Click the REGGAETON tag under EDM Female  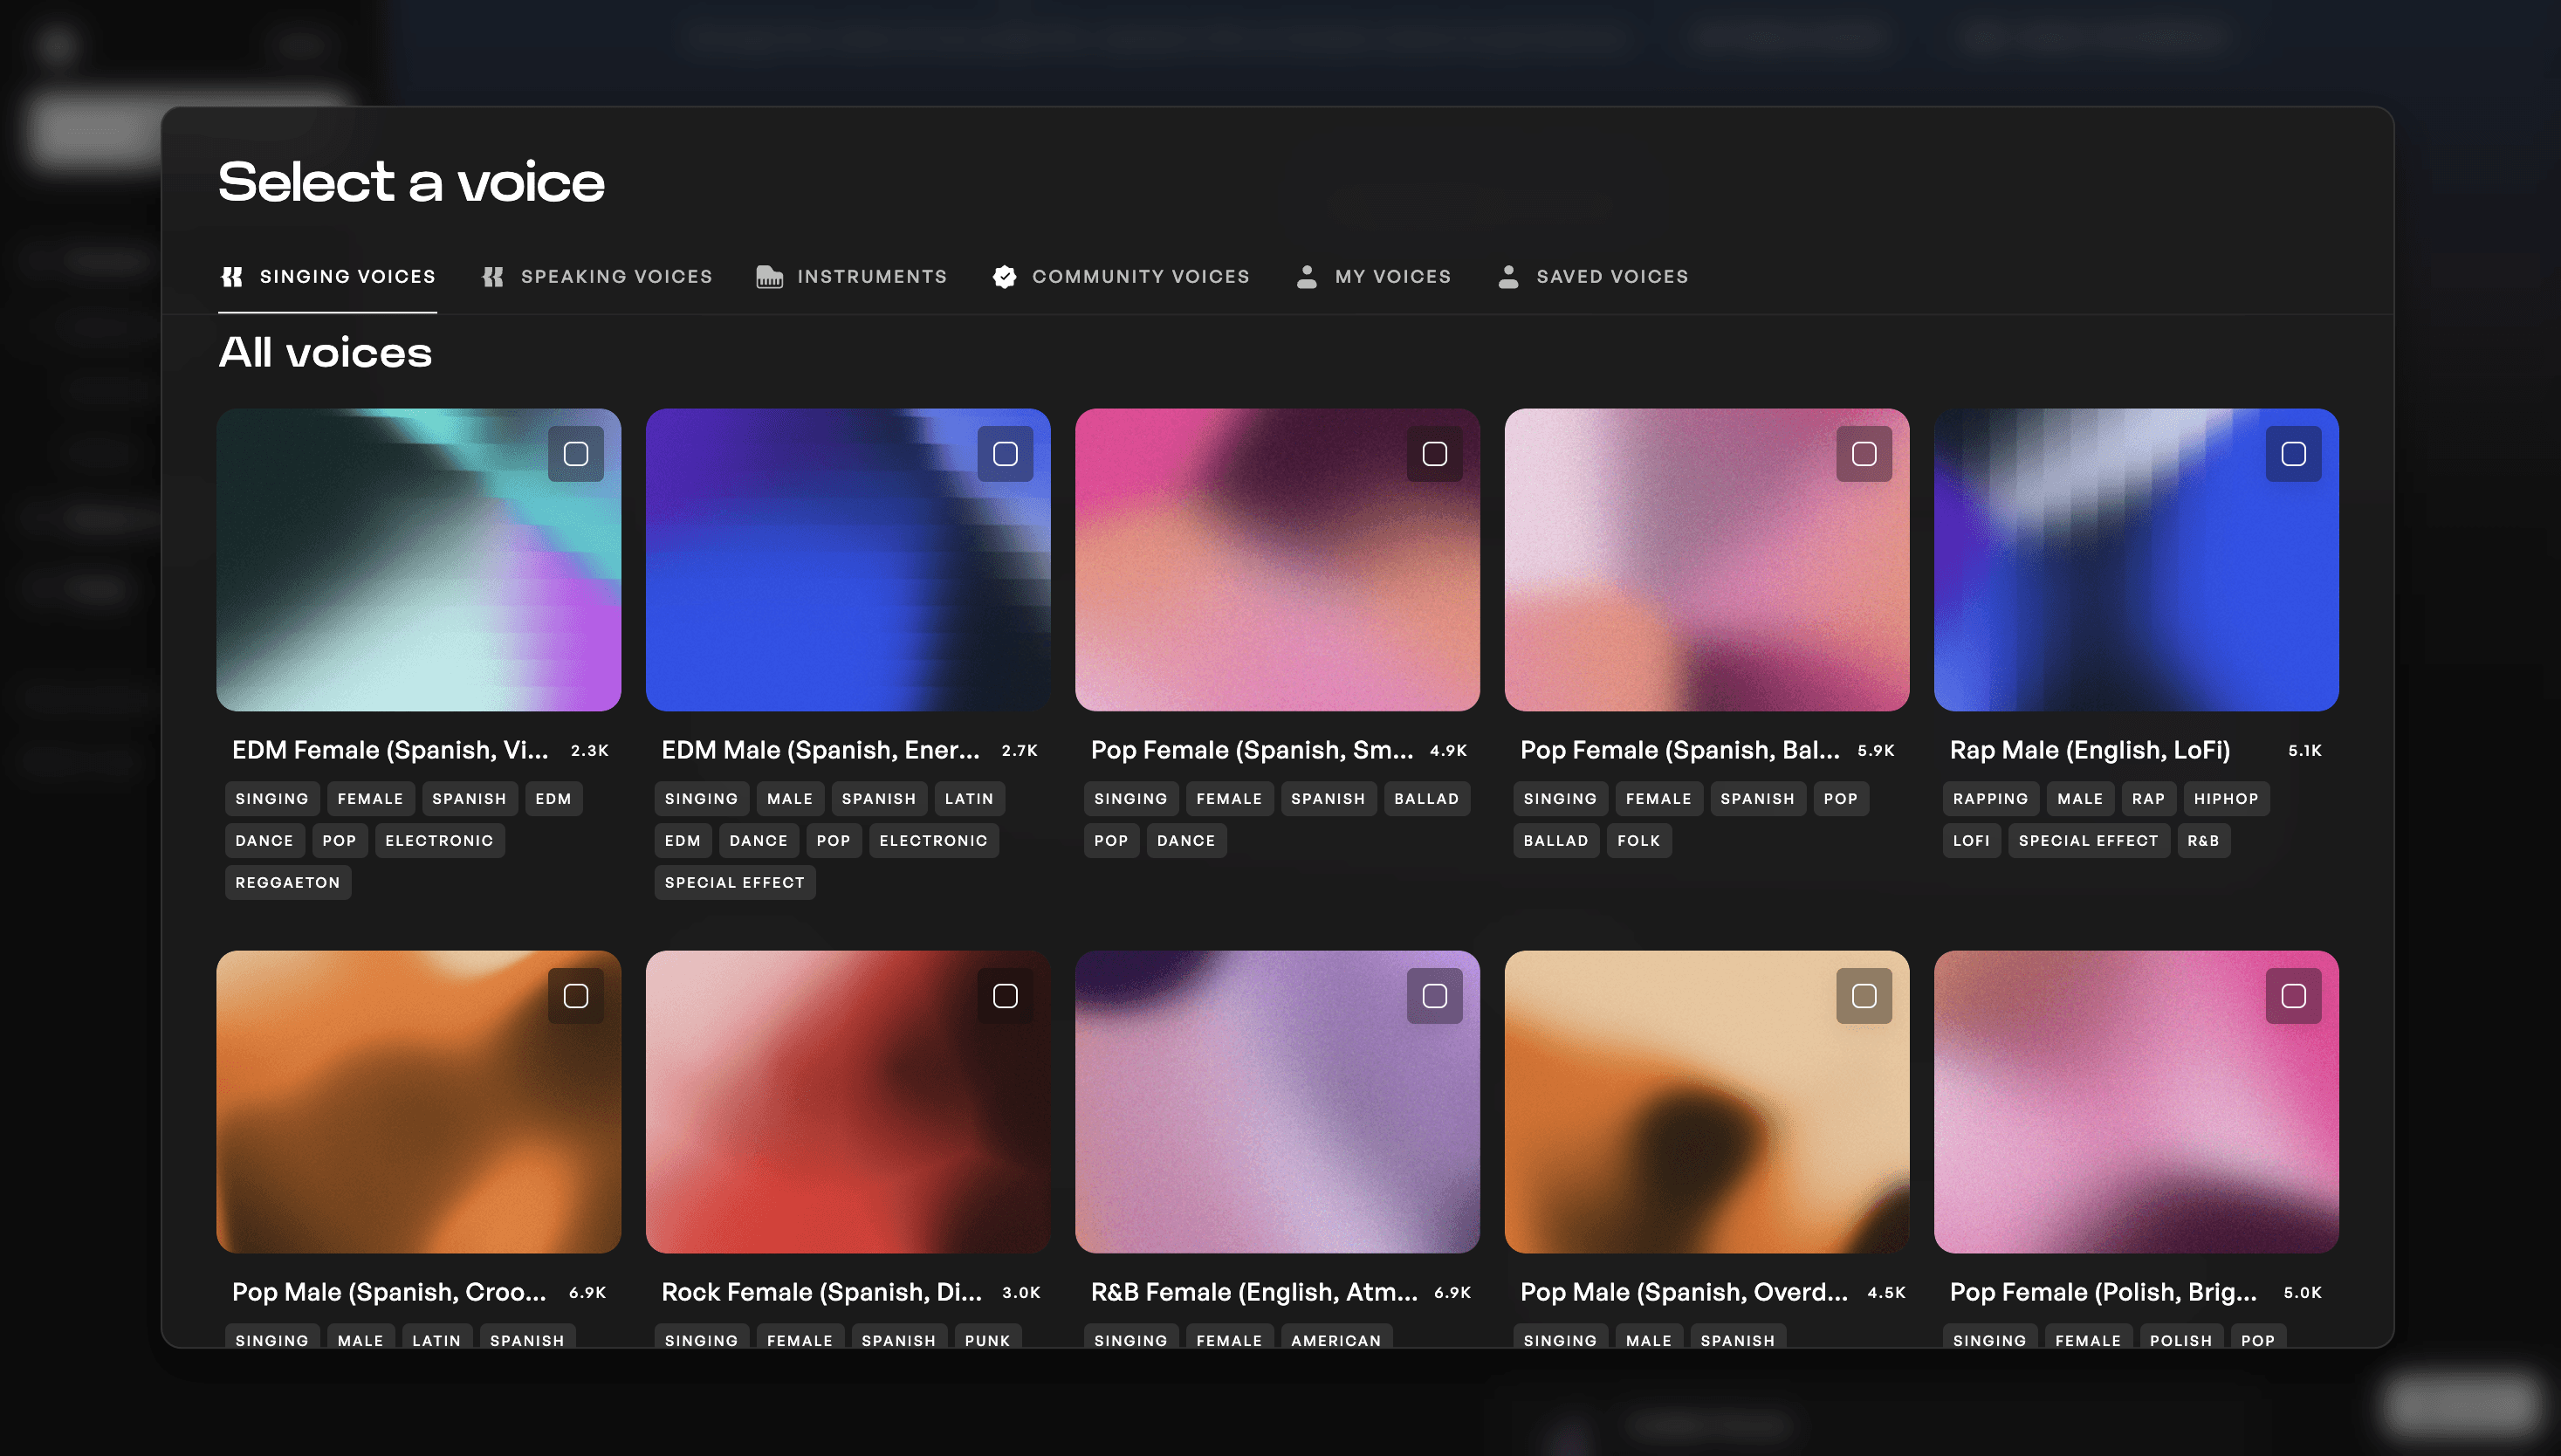(288, 883)
